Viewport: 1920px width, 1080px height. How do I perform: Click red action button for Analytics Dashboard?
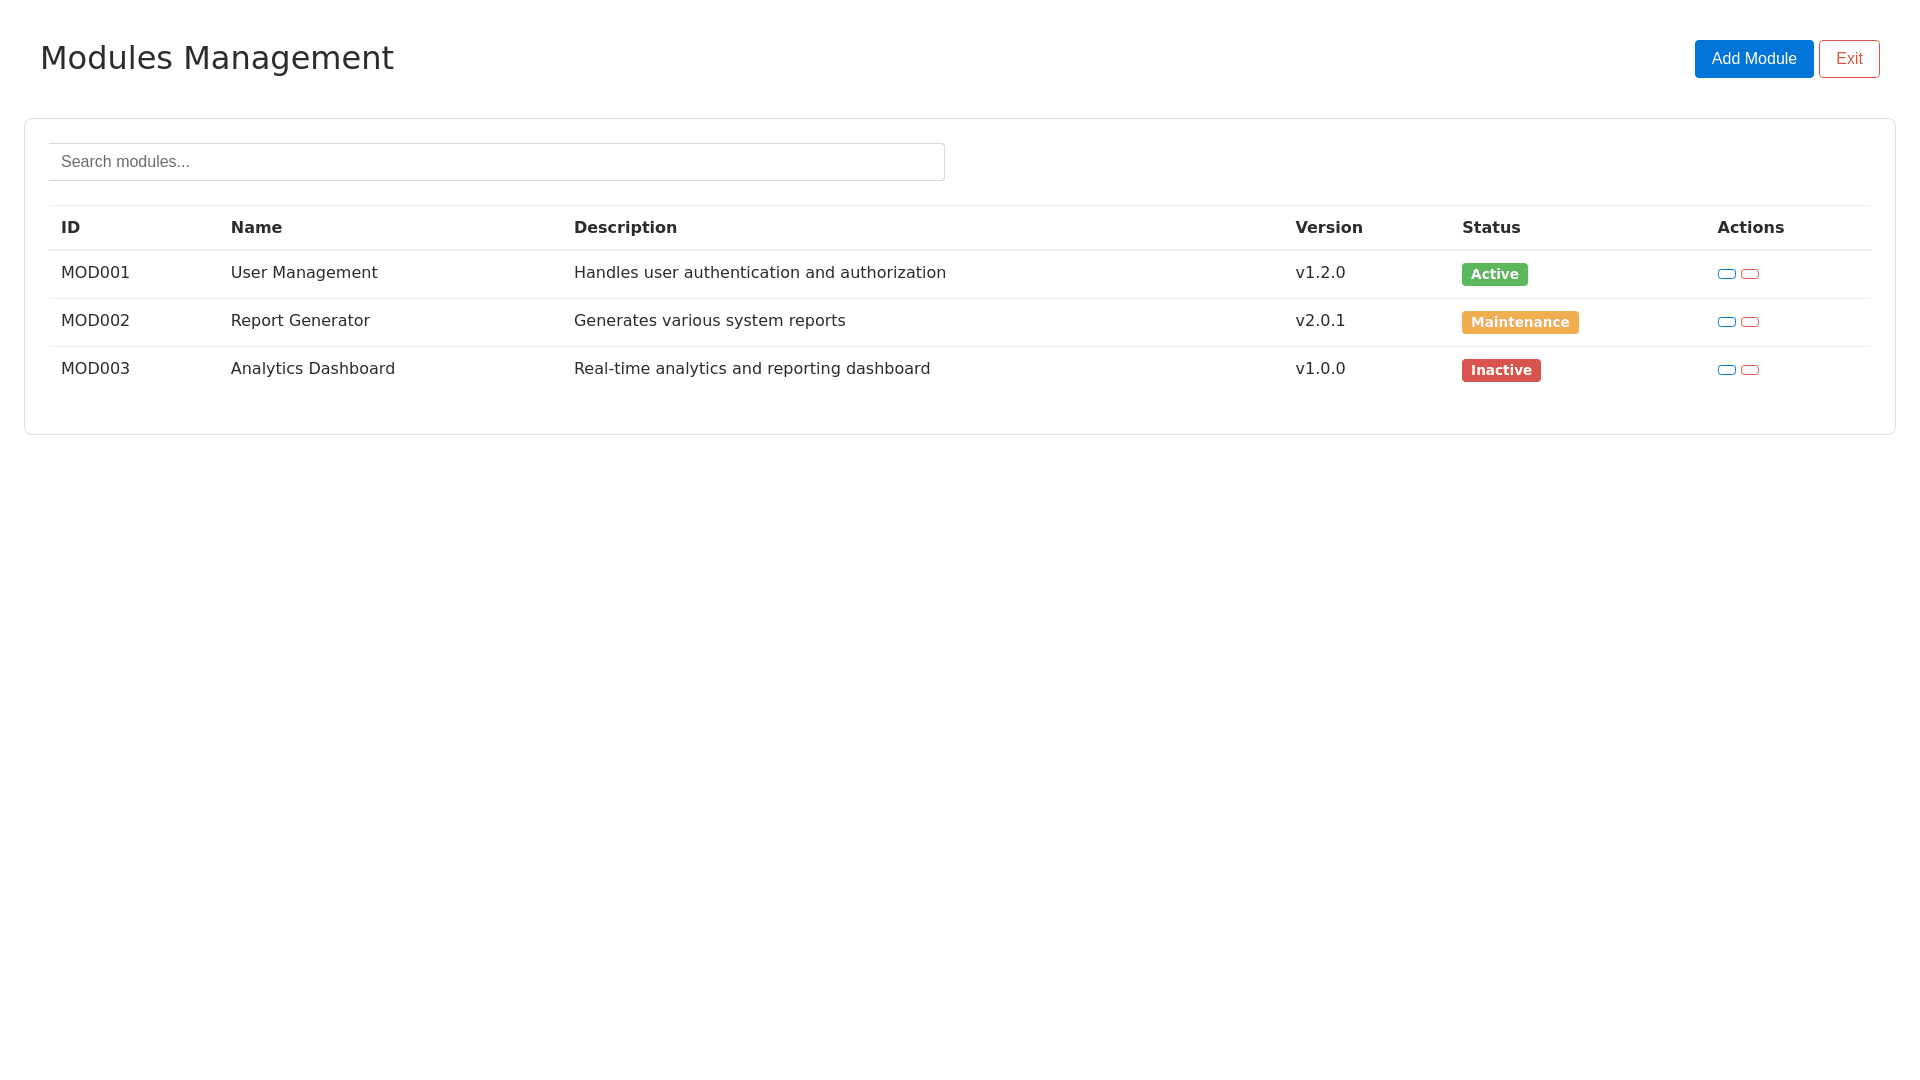[1749, 370]
